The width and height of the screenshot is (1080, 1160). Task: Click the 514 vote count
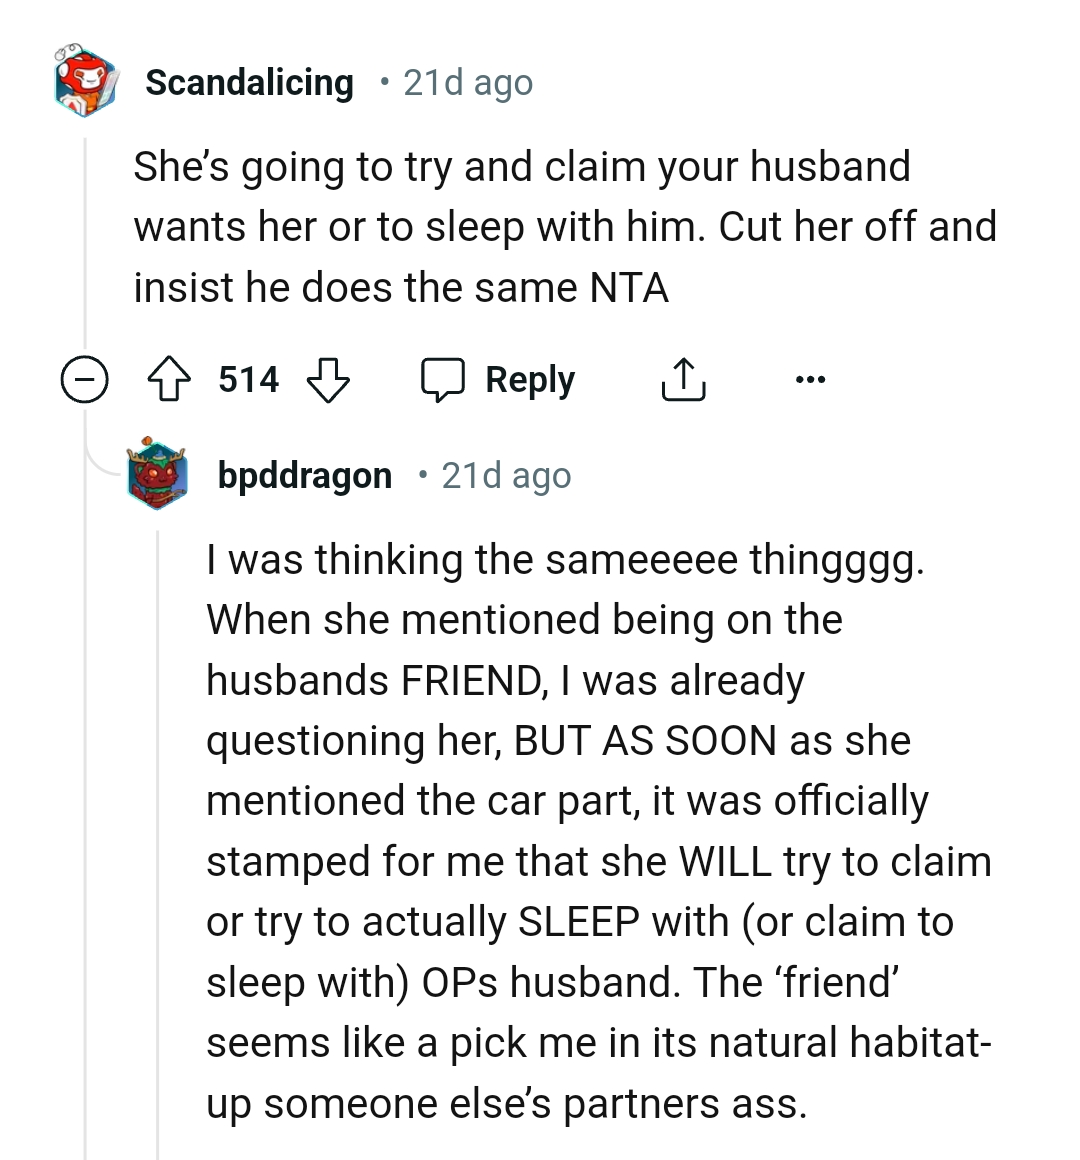pos(248,379)
